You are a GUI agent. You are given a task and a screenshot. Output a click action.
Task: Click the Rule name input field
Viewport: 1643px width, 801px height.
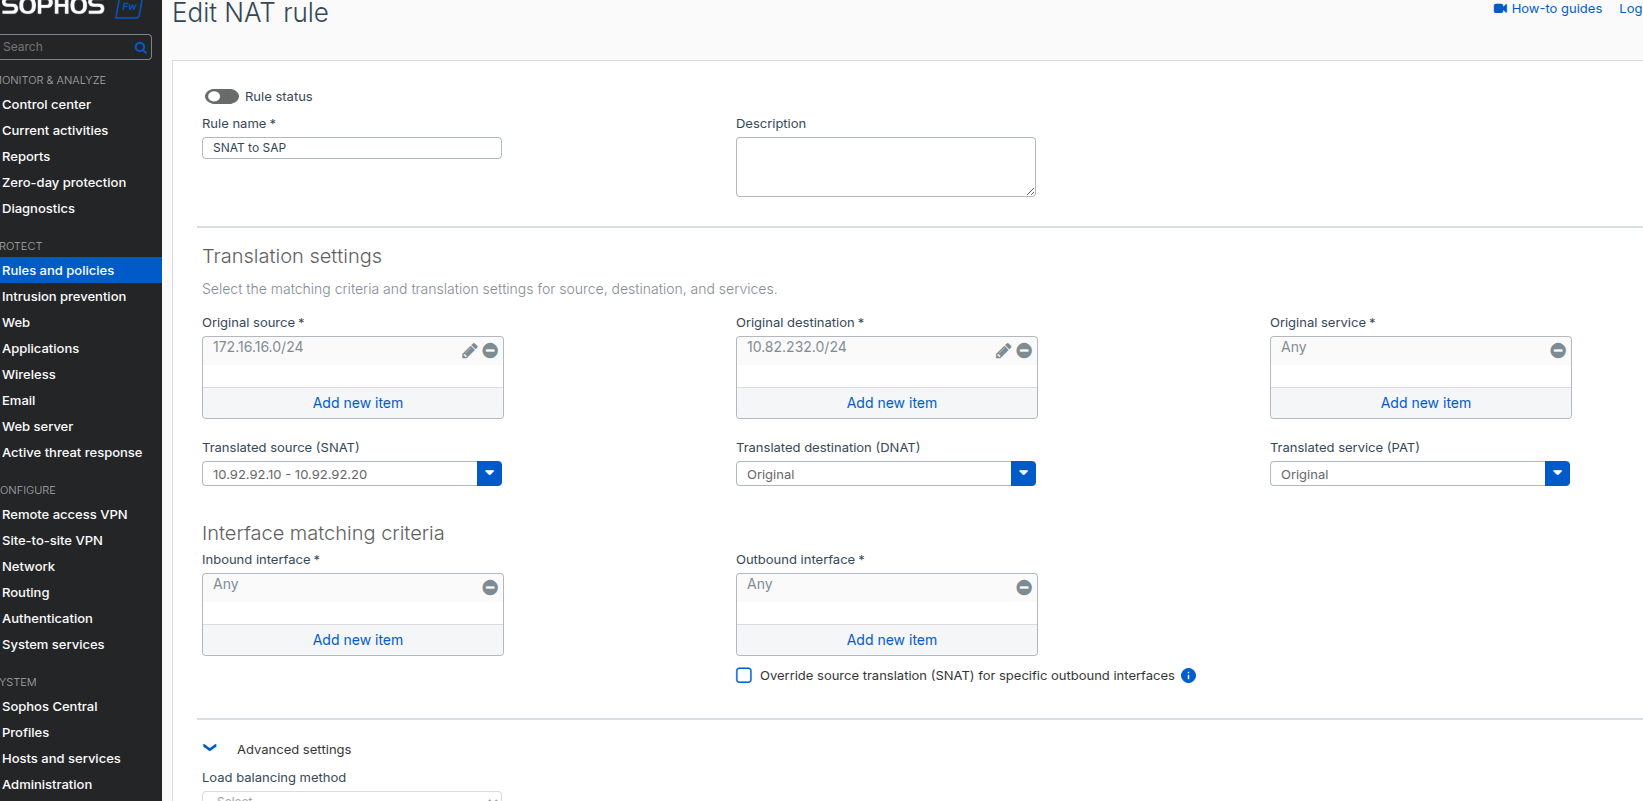click(352, 148)
